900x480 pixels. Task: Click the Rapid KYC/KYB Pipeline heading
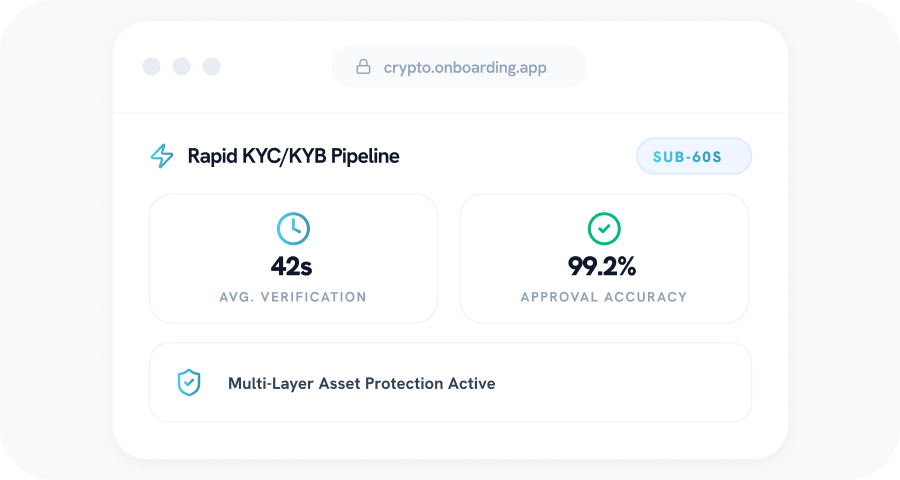(293, 156)
